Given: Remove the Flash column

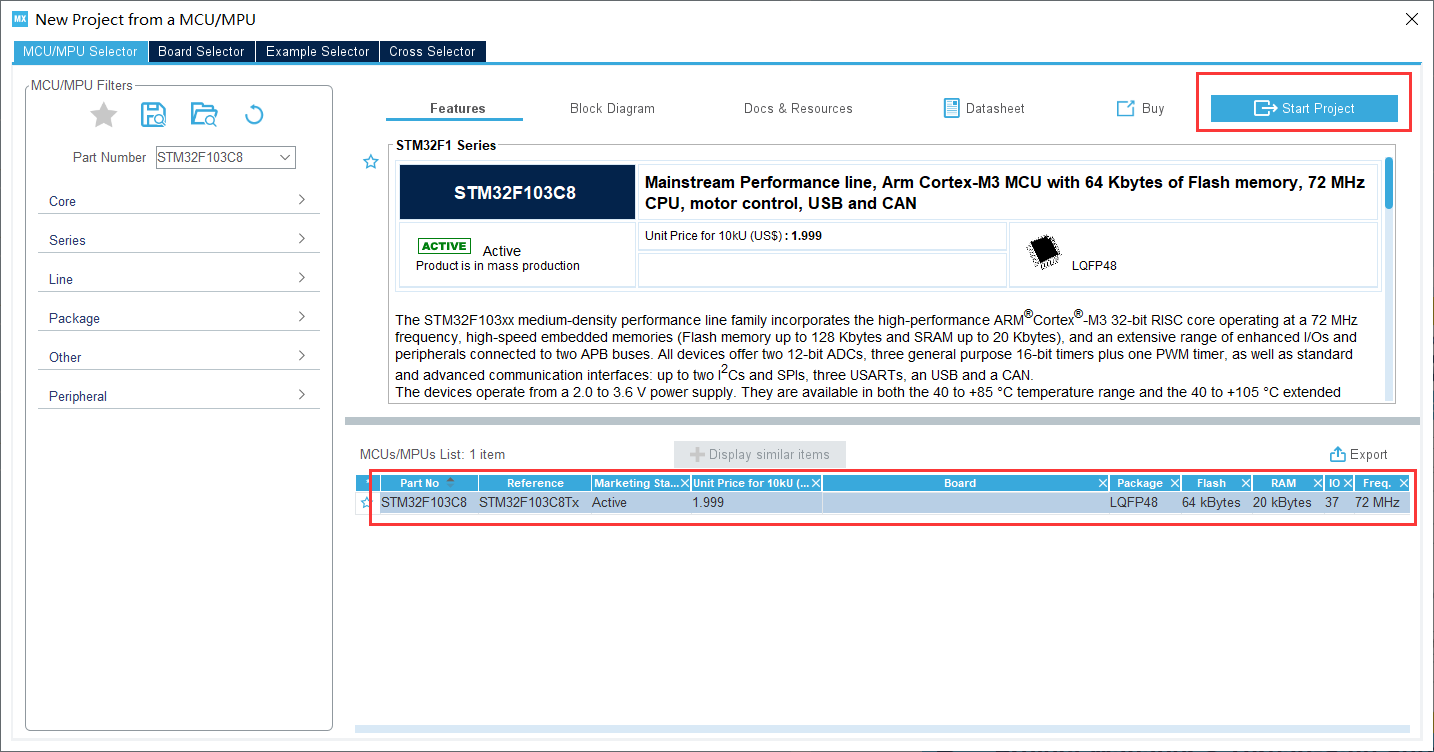Looking at the screenshot, I should tap(1245, 483).
